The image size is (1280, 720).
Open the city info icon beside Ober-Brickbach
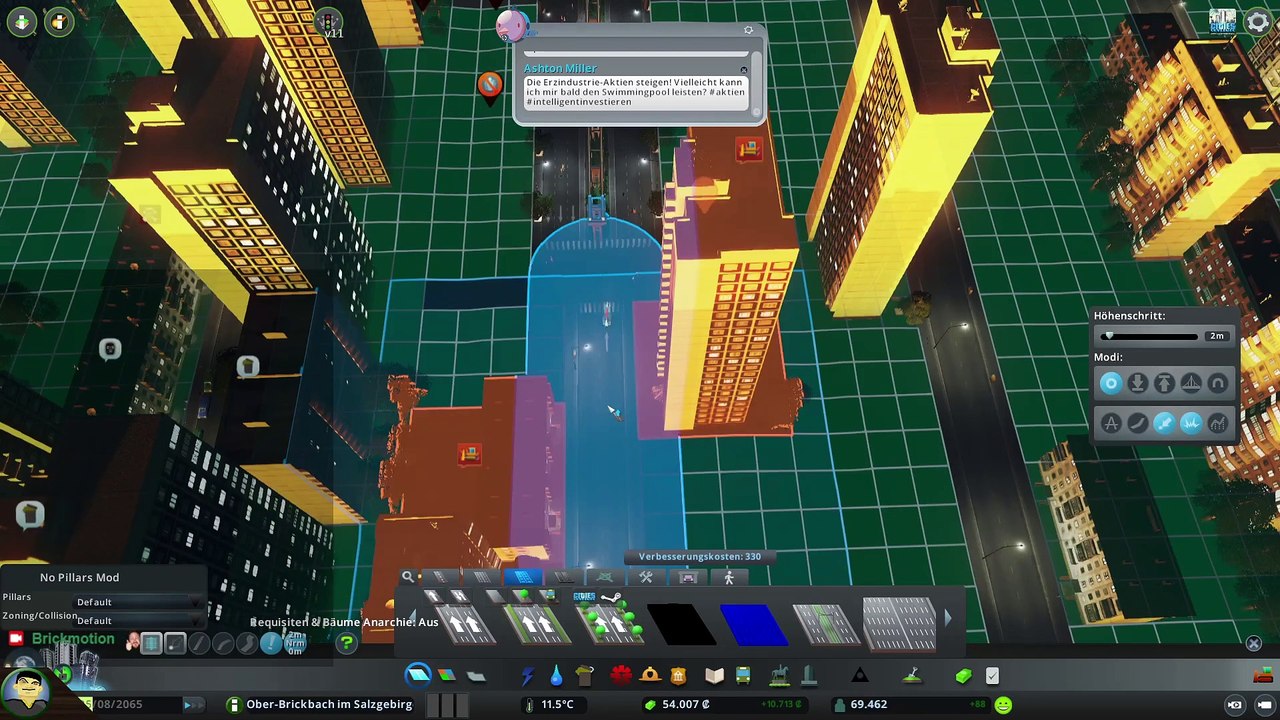tap(233, 705)
